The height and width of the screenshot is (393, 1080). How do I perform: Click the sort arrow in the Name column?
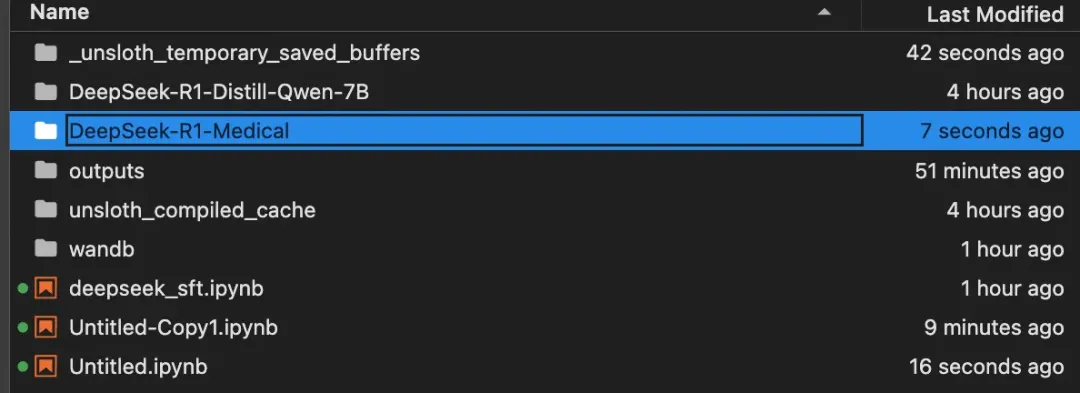(x=824, y=12)
